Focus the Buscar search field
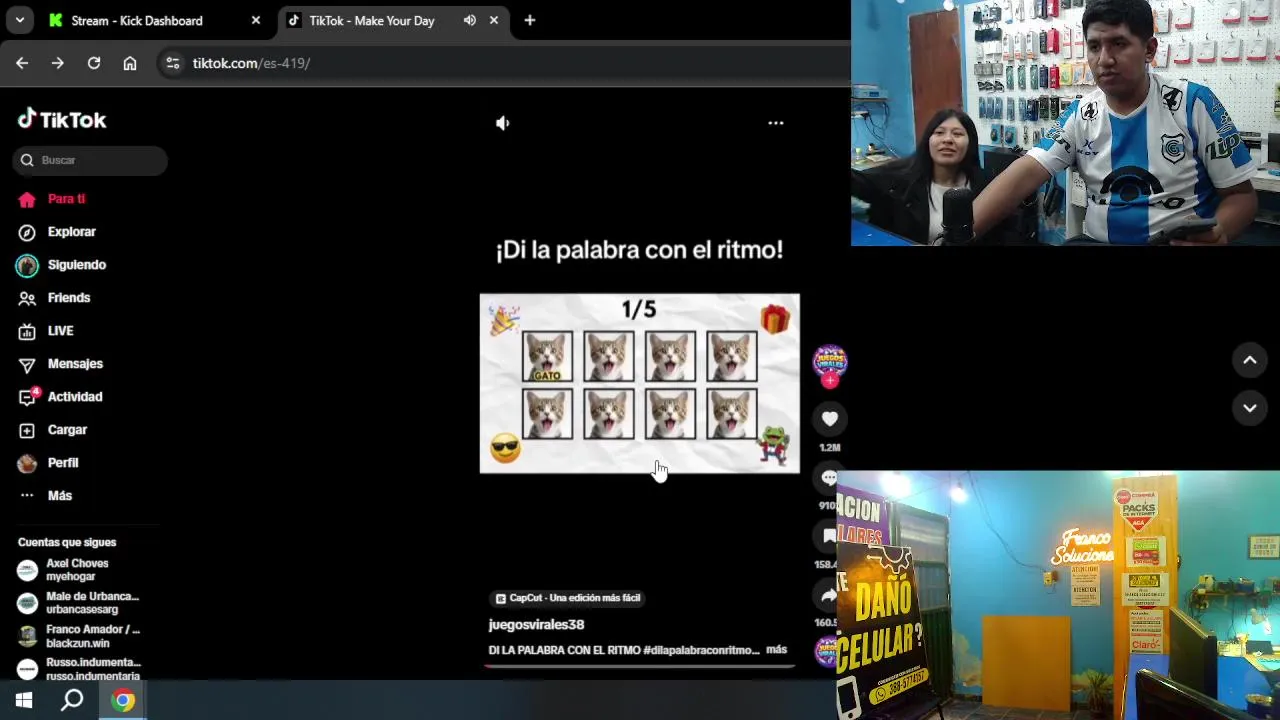1280x720 pixels. click(90, 160)
